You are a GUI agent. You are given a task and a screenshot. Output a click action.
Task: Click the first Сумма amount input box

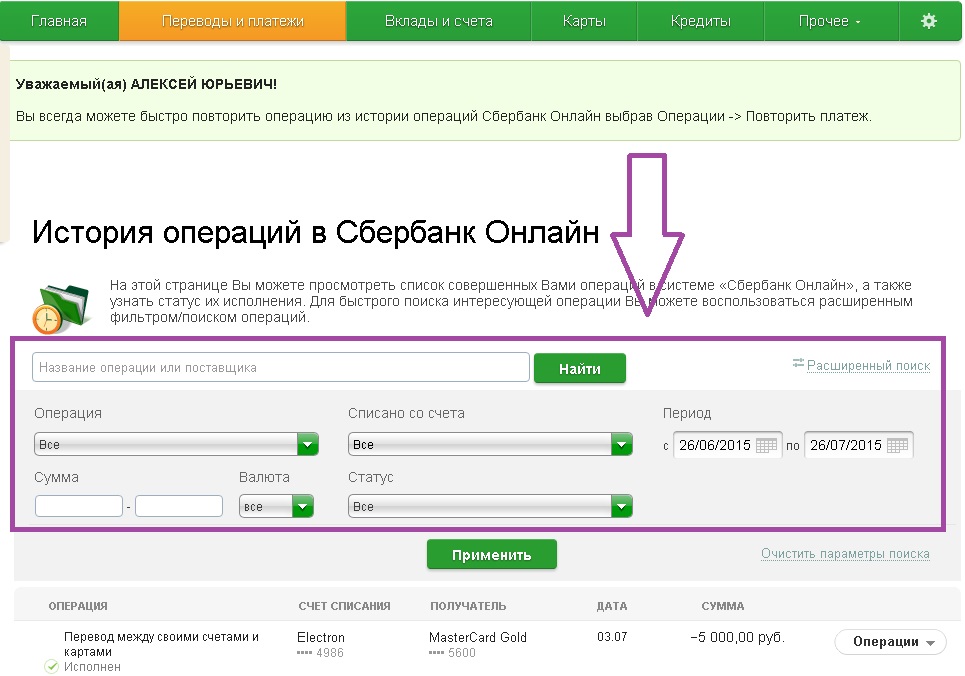coord(78,506)
